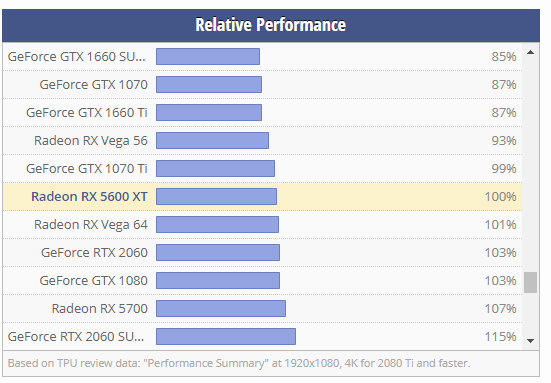Click GeForce RTX 2060 label
Viewport: 551px width, 383px height.
tap(95, 253)
